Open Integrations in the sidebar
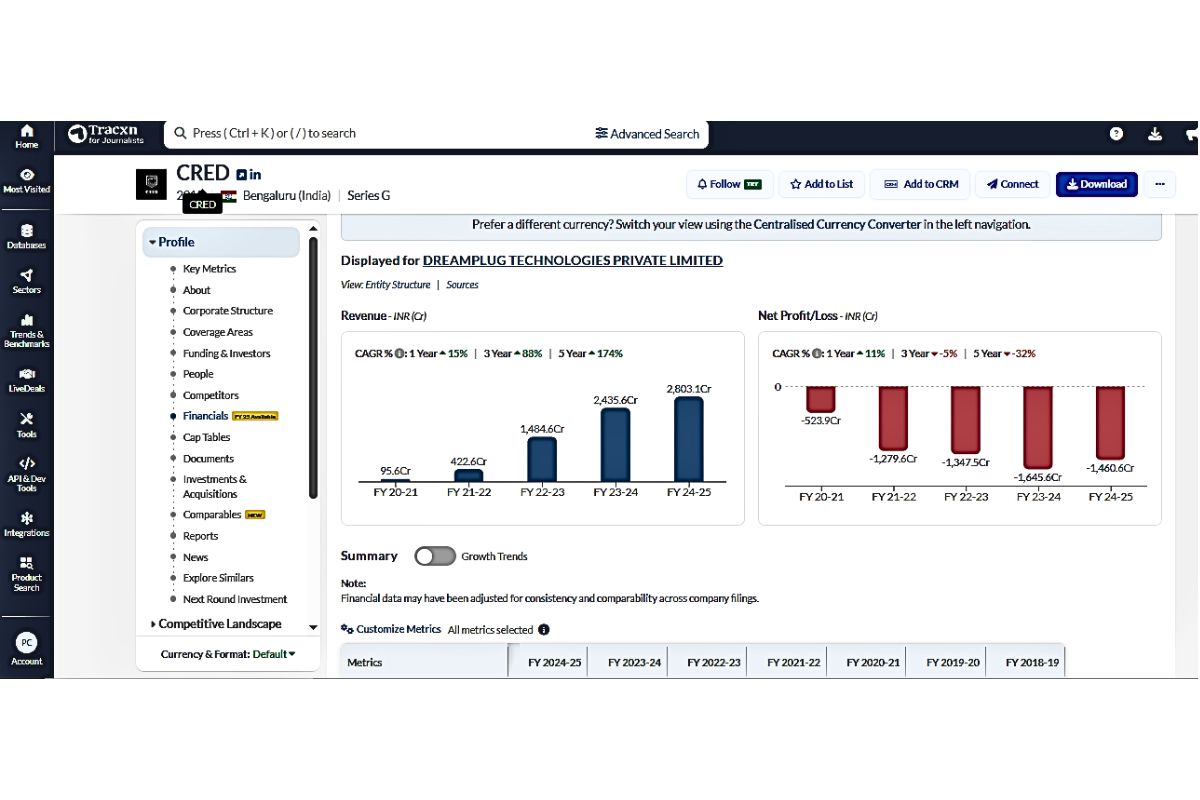Viewport: 1200px width, 800px height. 26,524
